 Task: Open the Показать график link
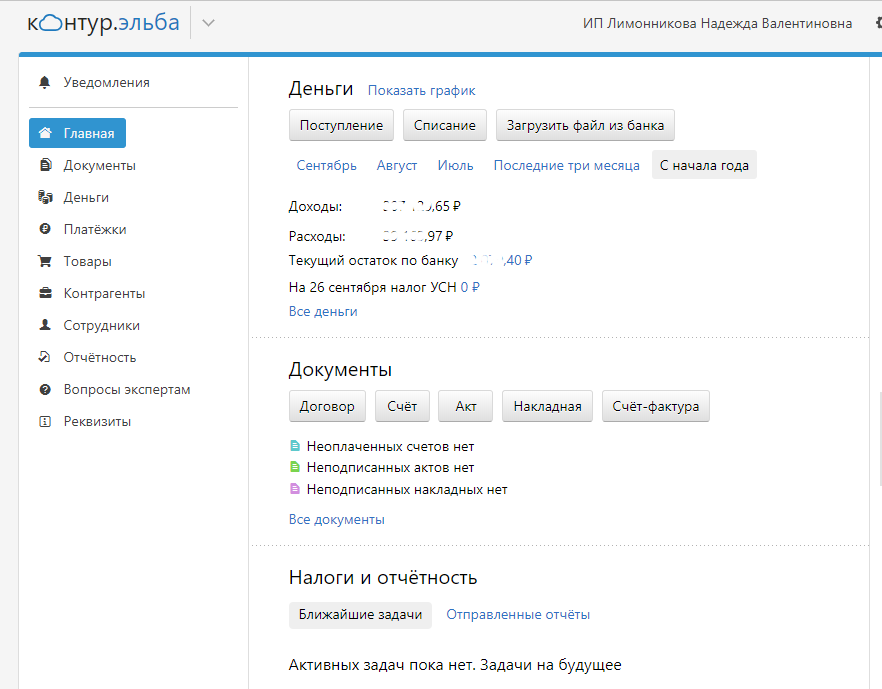pyautogui.click(x=421, y=91)
